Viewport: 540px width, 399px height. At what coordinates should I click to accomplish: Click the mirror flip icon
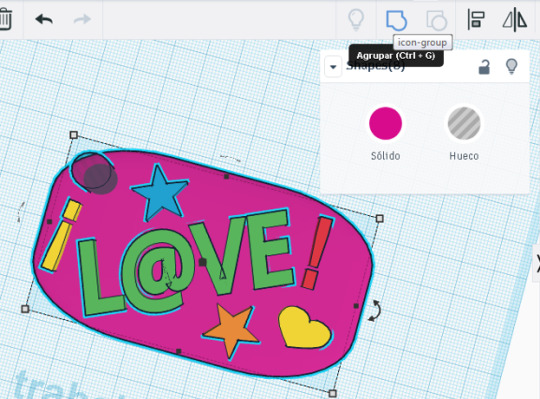[x=515, y=20]
